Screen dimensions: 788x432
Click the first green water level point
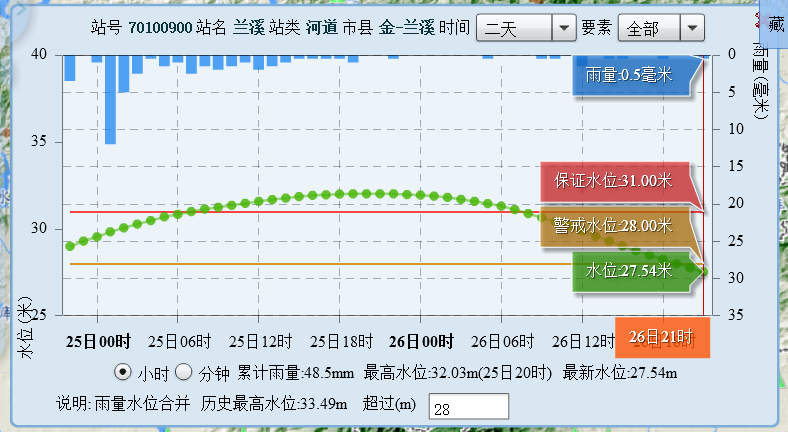point(69,246)
